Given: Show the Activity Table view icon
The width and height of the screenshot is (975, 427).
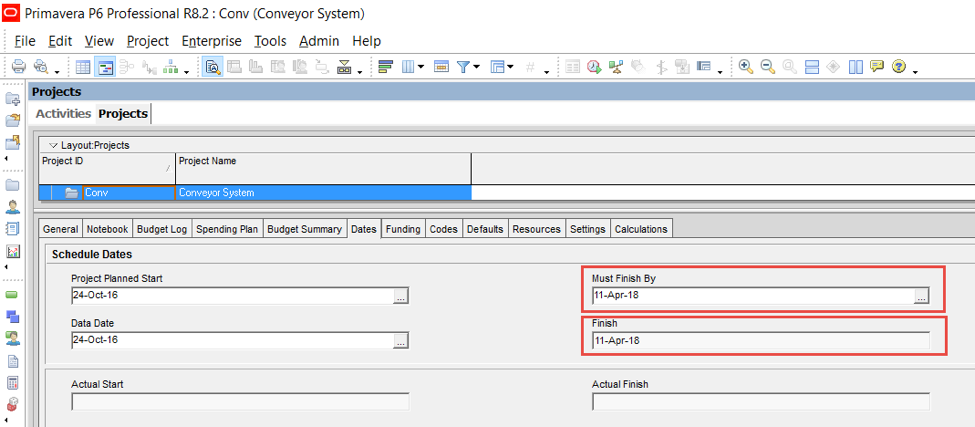Looking at the screenshot, I should pyautogui.click(x=83, y=67).
